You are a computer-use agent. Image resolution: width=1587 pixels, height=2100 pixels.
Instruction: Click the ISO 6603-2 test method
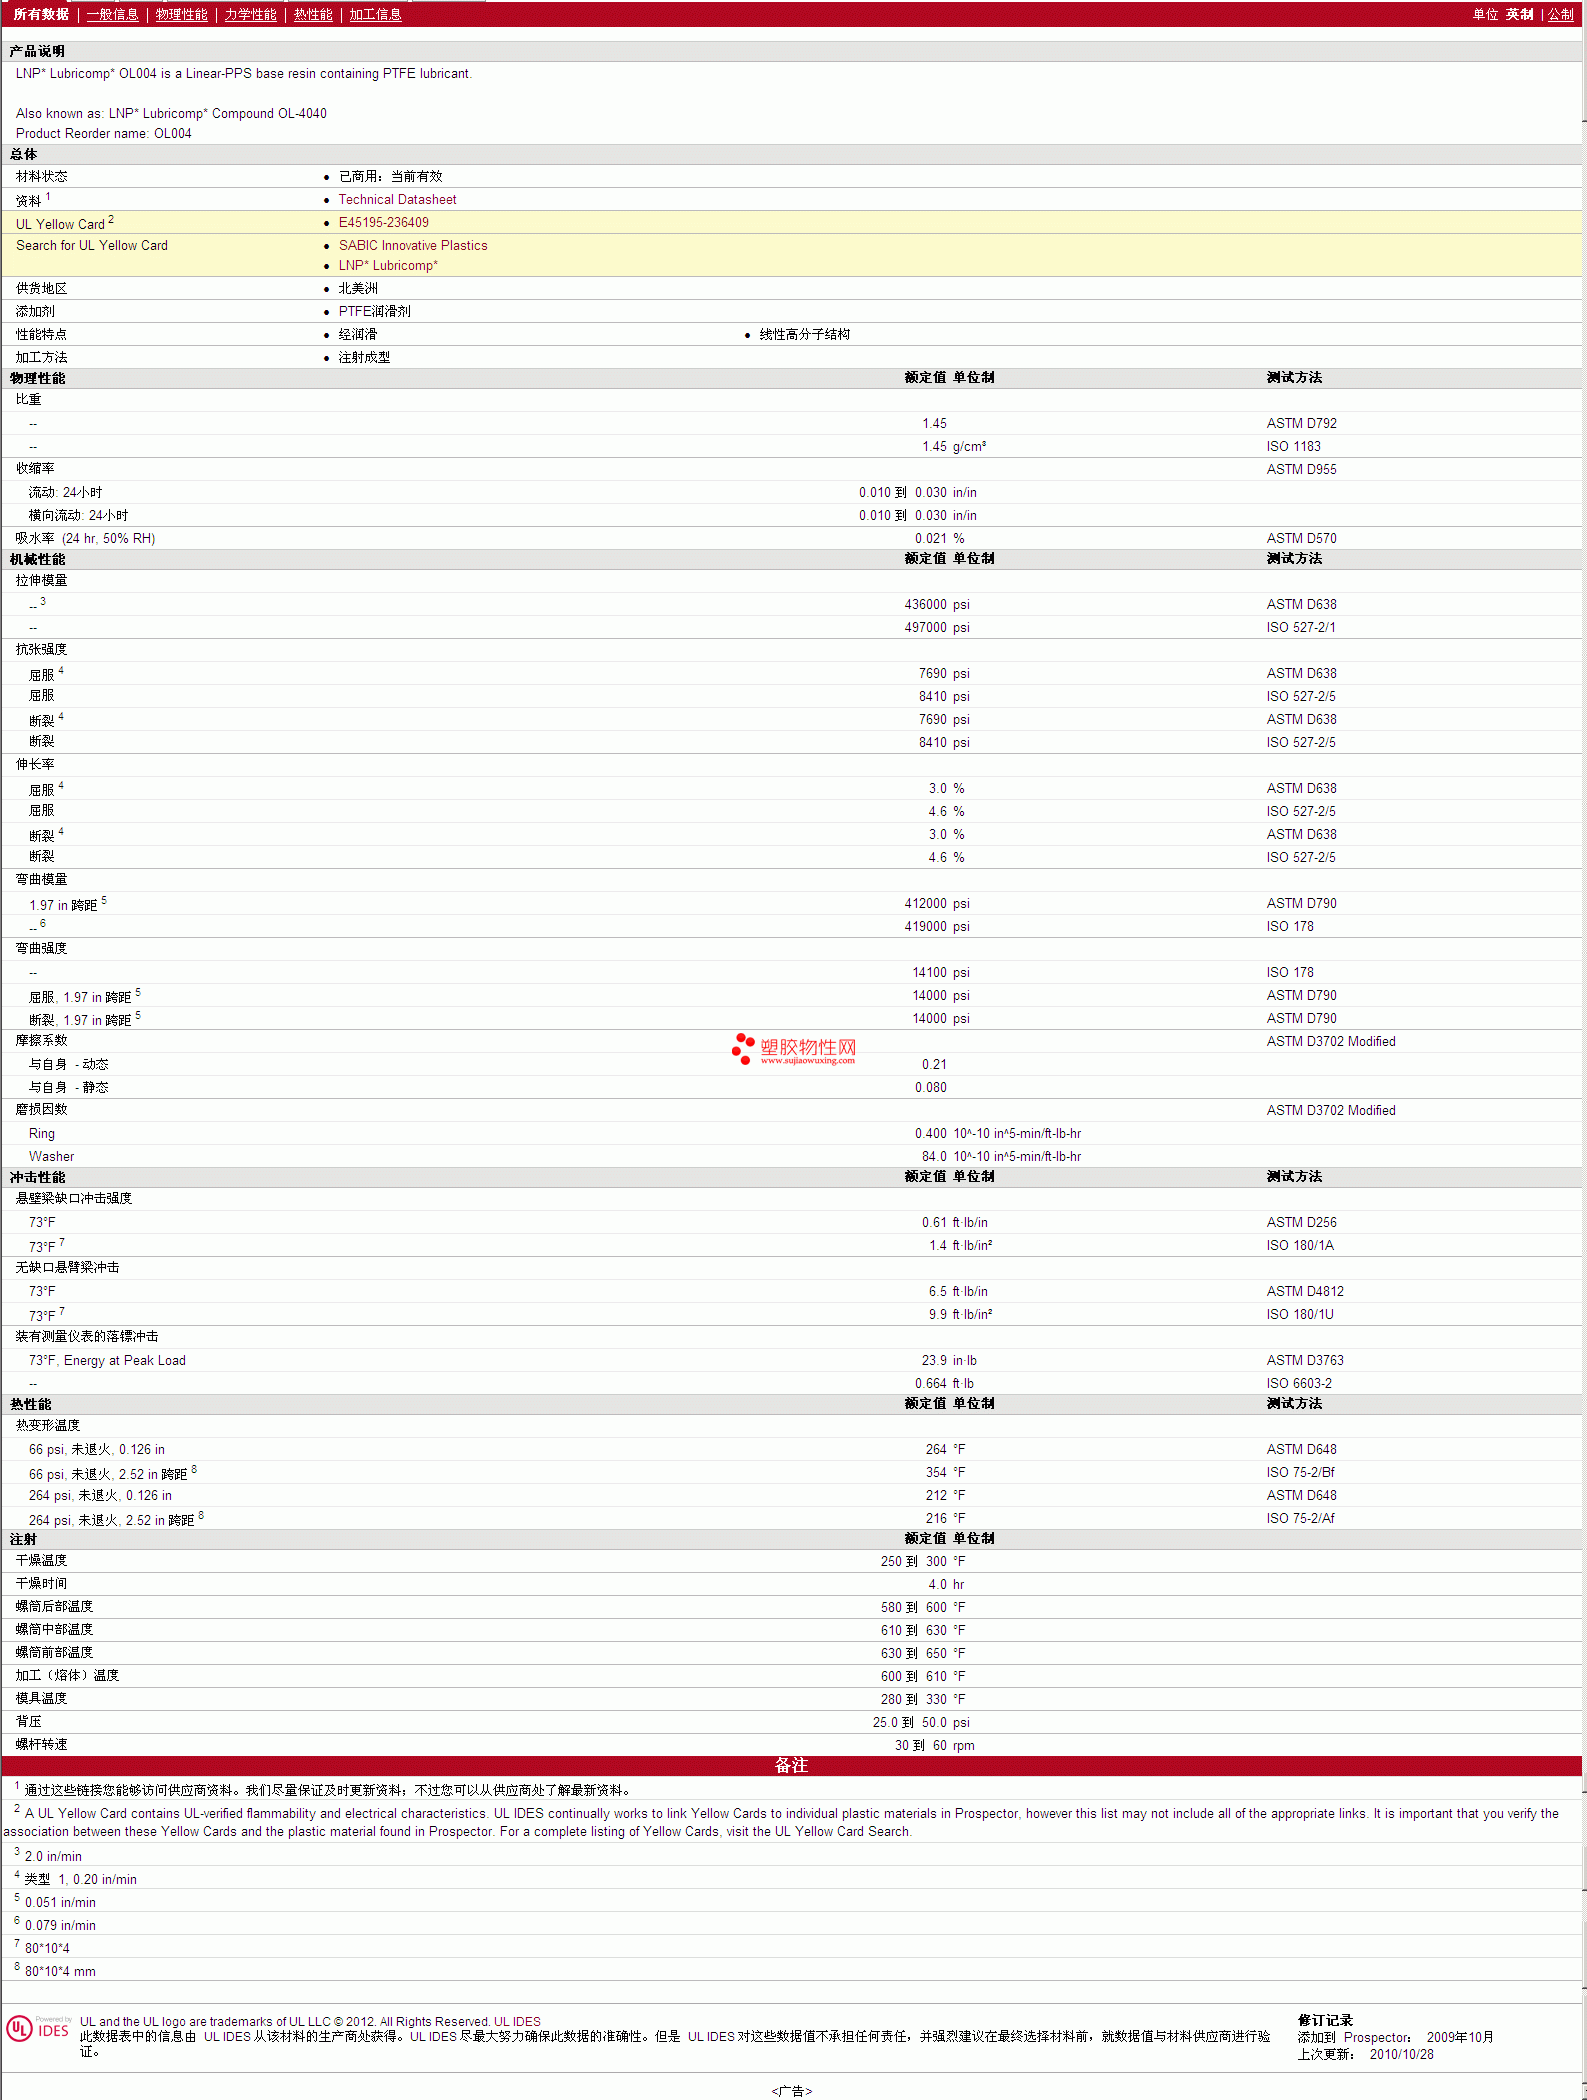pyautogui.click(x=1299, y=1383)
